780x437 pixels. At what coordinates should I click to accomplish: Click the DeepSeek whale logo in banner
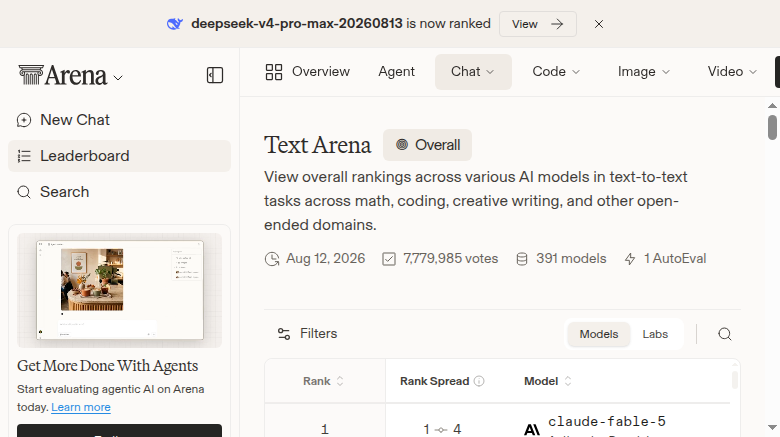[175, 24]
